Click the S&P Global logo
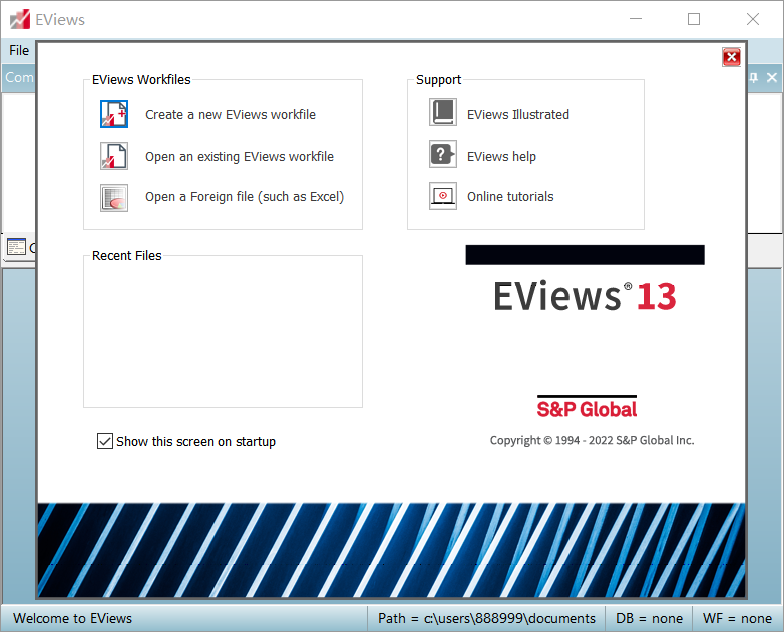Image resolution: width=784 pixels, height=632 pixels. (x=586, y=407)
